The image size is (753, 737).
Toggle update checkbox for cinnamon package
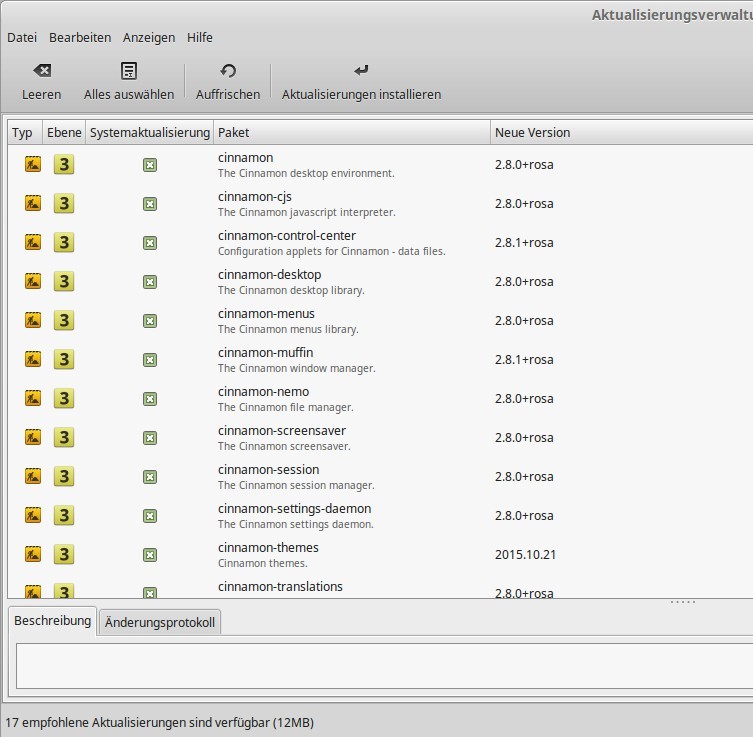pyautogui.click(x=150, y=165)
